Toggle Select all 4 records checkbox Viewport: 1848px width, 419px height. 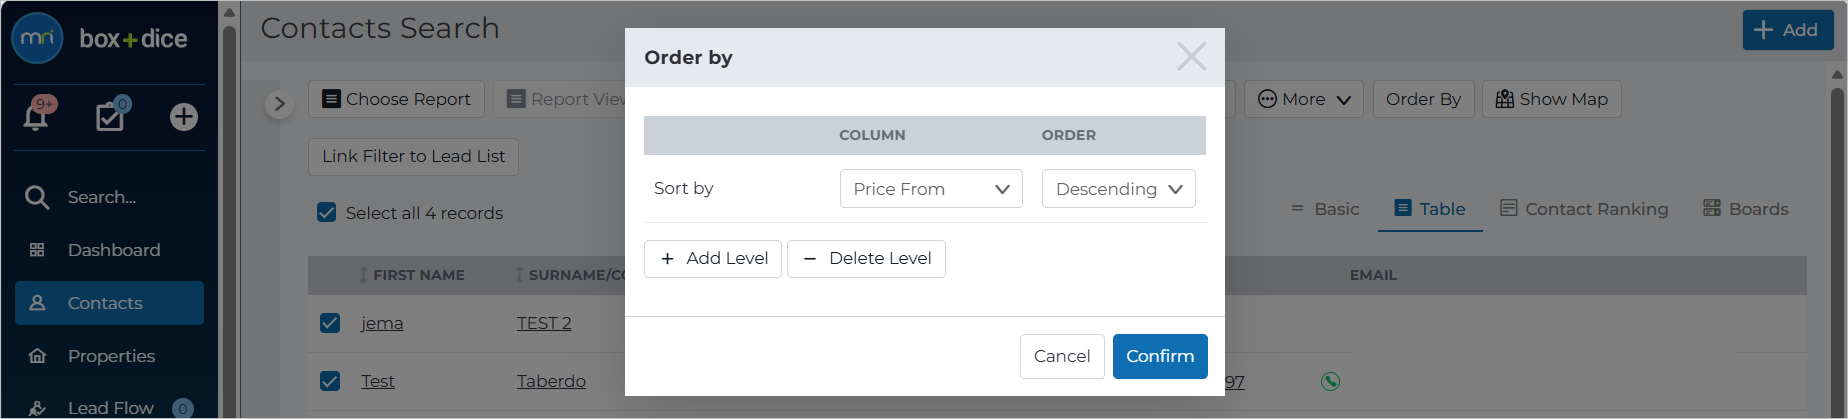point(326,212)
